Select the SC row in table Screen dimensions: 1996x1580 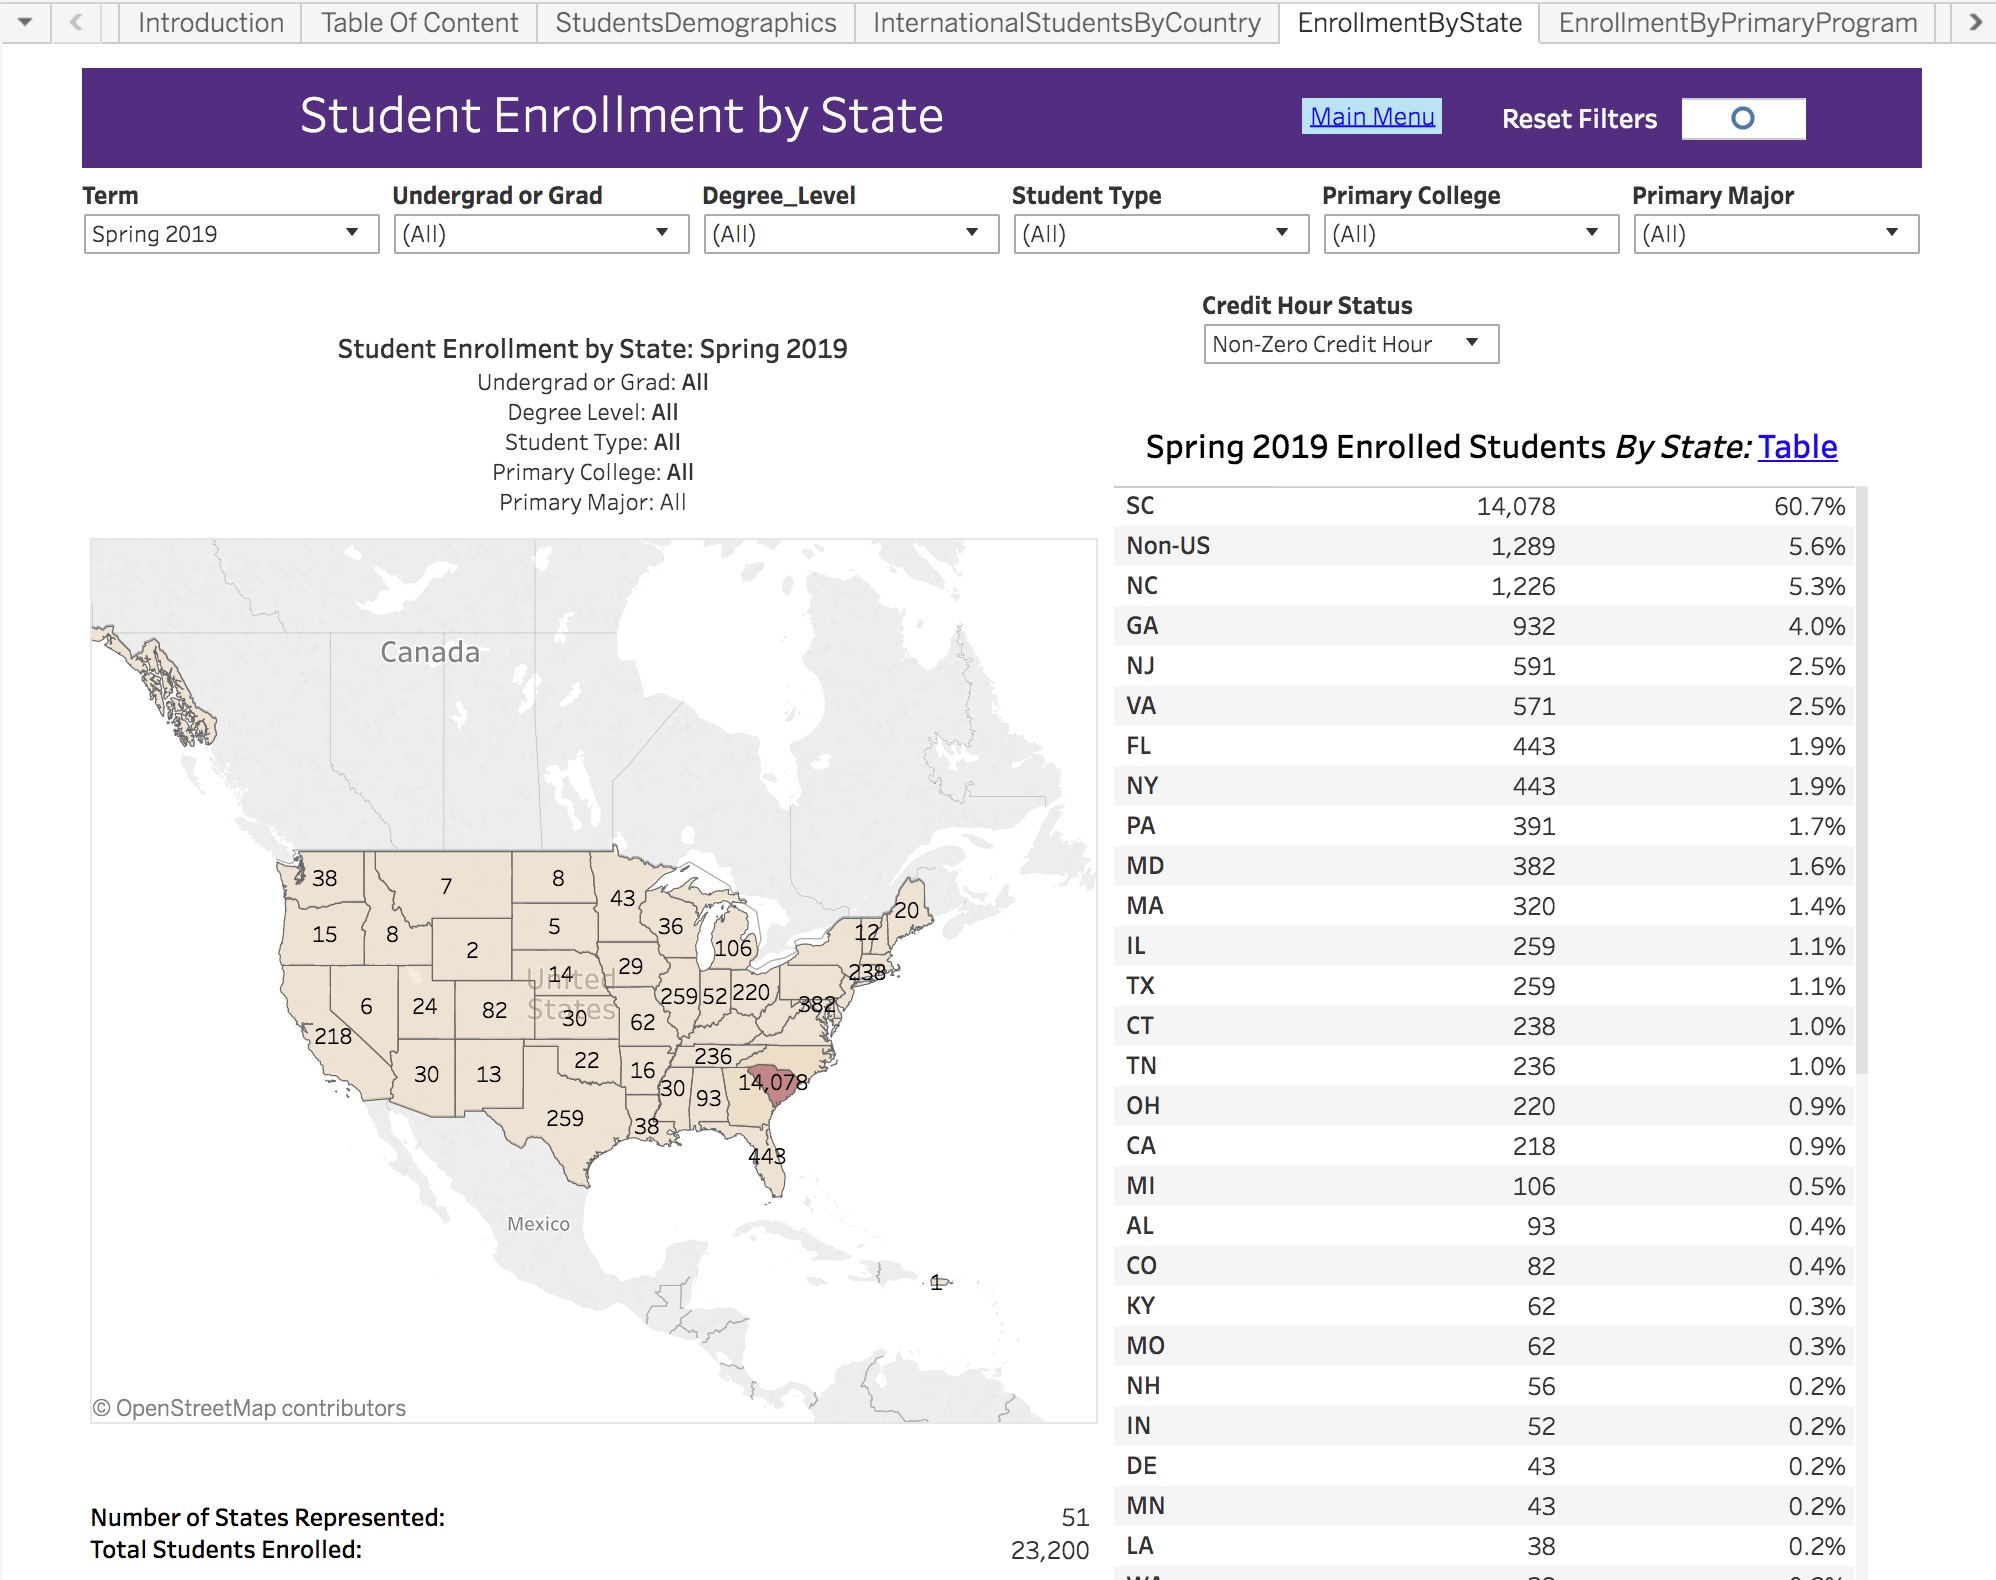[x=1485, y=506]
